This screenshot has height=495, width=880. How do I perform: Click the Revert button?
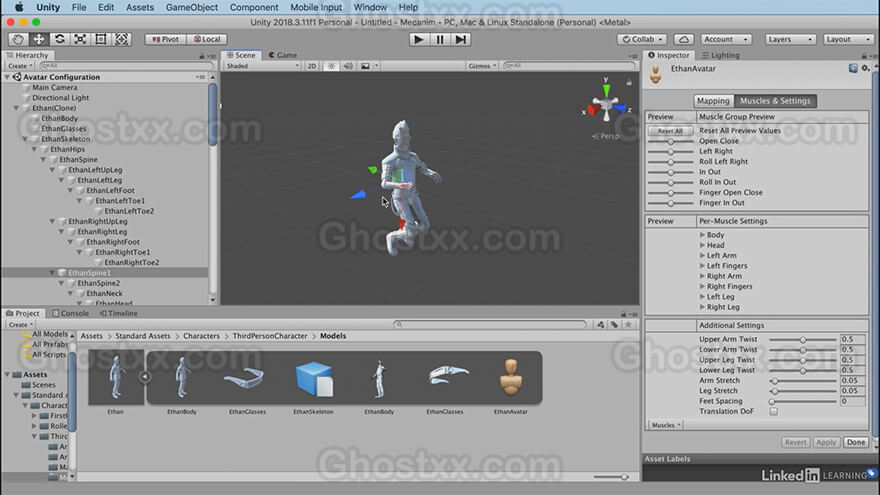tap(795, 442)
